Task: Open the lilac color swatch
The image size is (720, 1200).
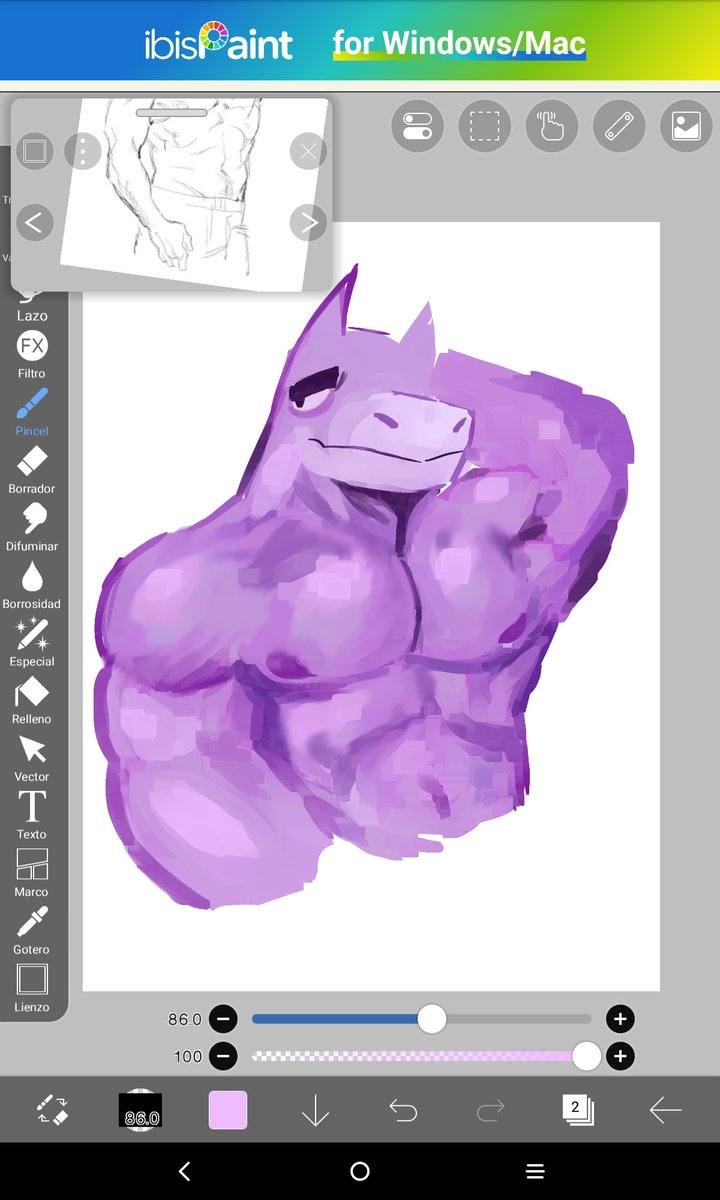Action: 228,1110
